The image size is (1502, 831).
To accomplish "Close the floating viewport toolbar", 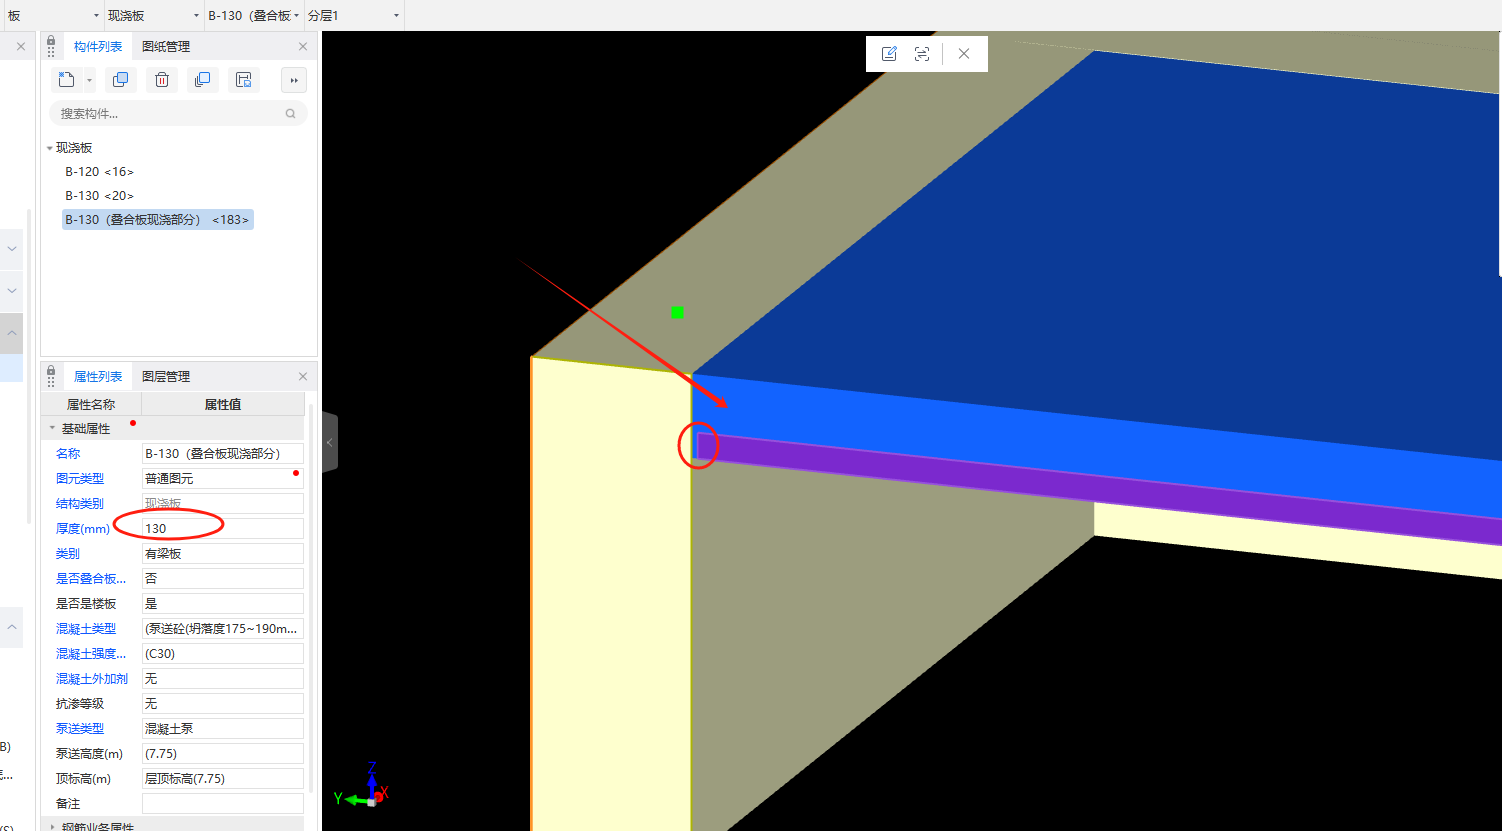I will [964, 54].
